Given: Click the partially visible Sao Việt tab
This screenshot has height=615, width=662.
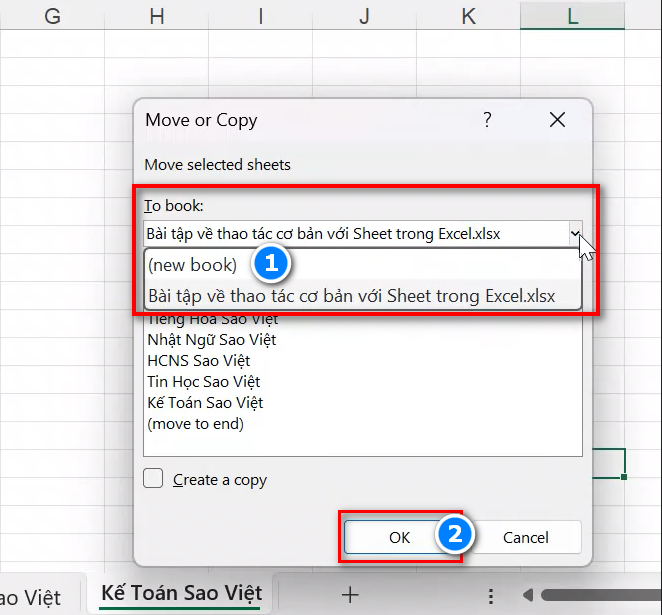Looking at the screenshot, I should coord(30,597).
